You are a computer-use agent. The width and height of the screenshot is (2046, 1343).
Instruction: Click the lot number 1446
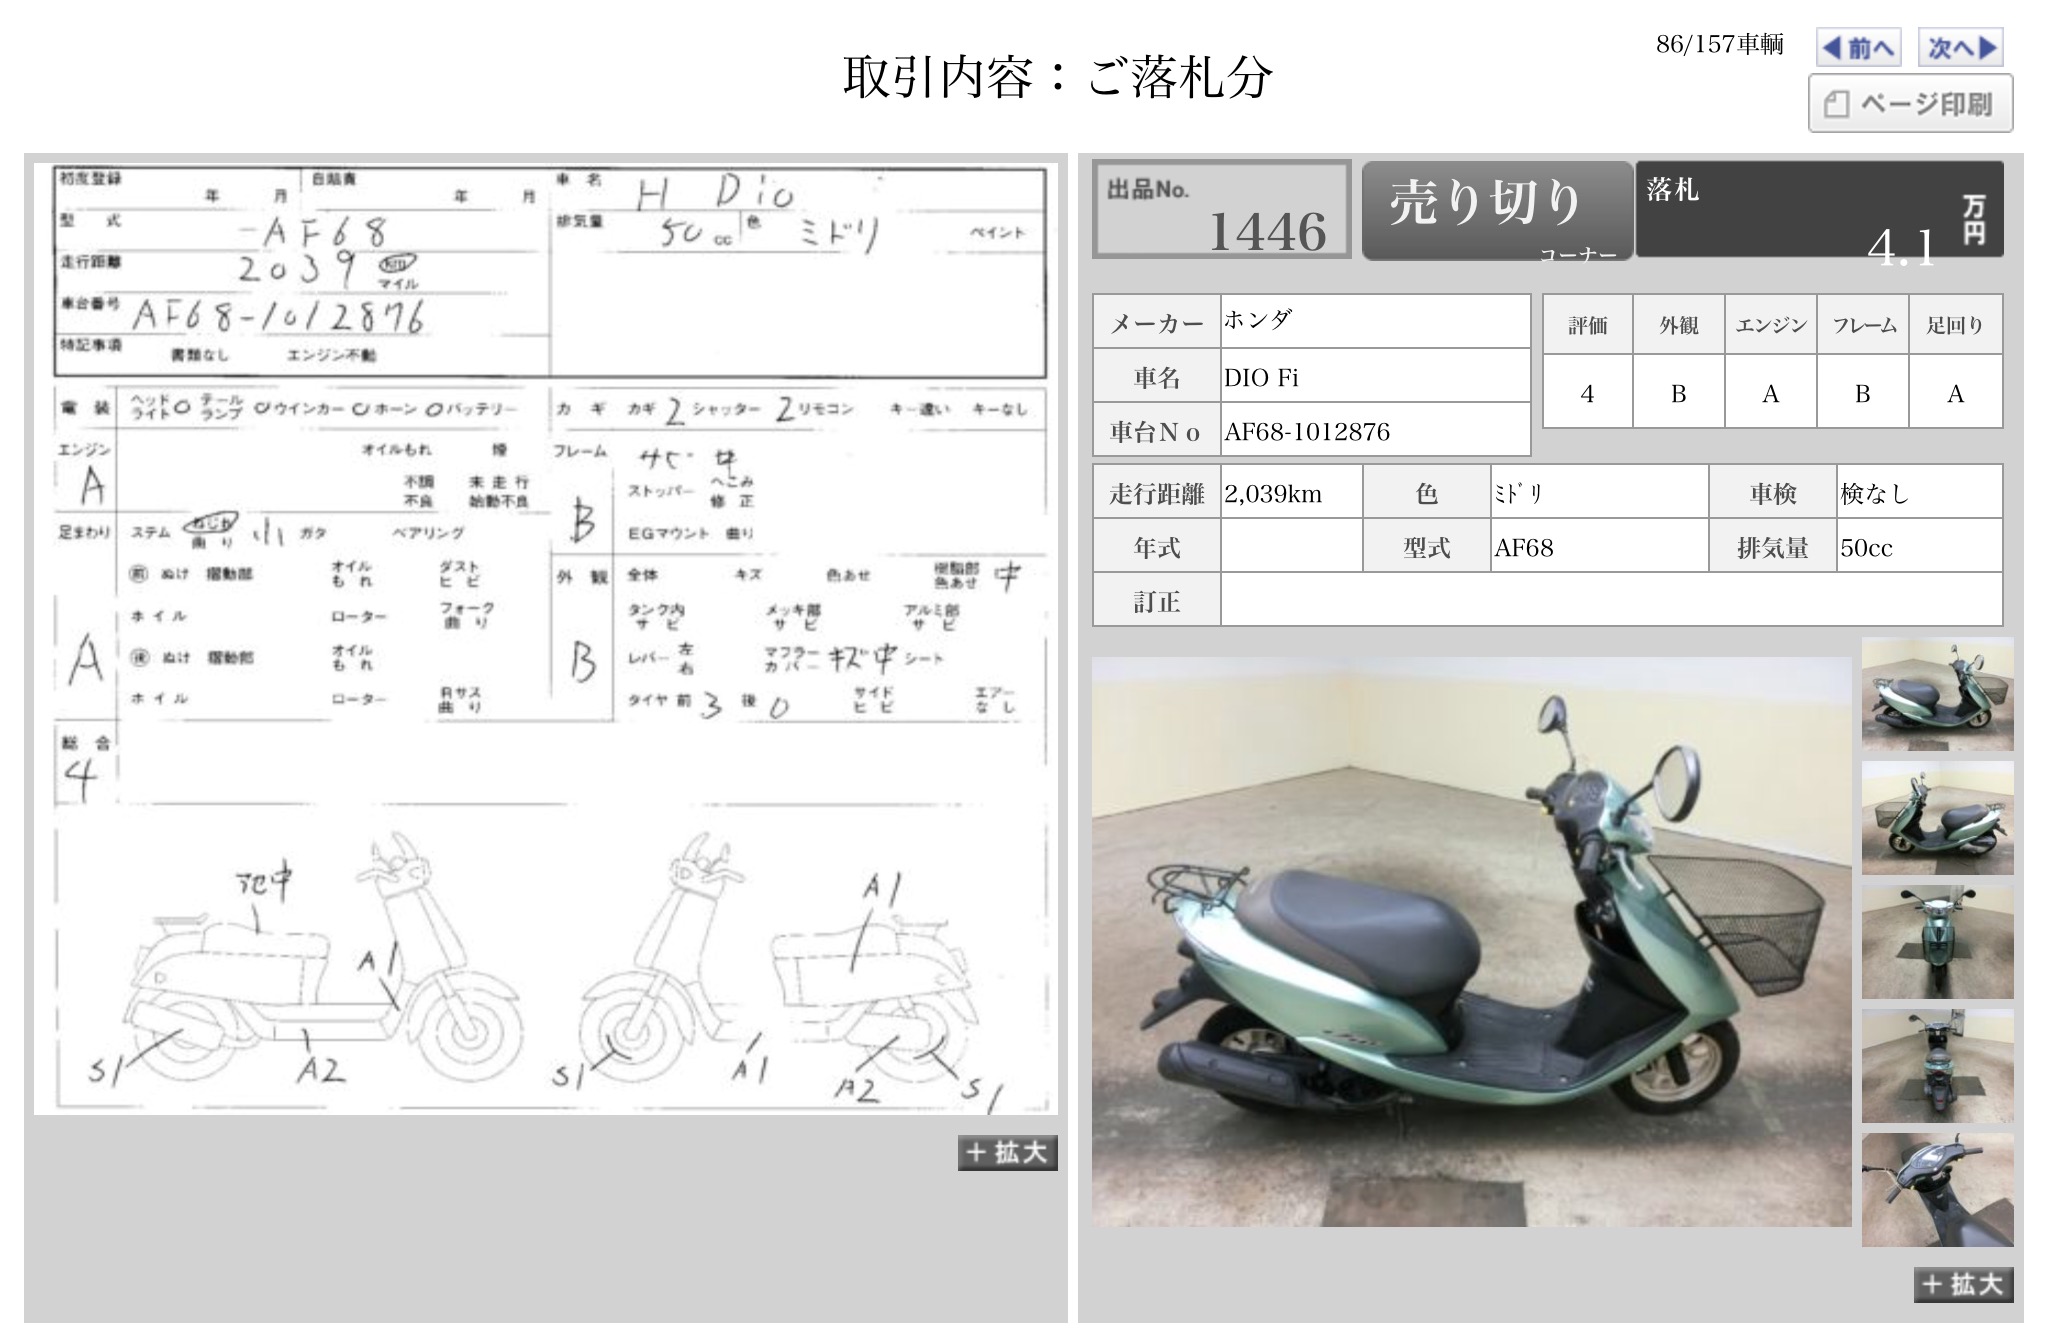click(x=1267, y=231)
